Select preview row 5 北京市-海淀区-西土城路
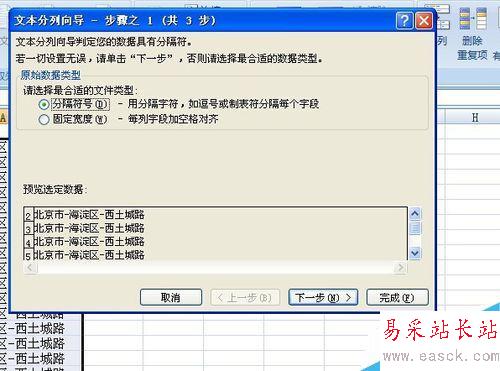500x371 pixels. pos(89,255)
